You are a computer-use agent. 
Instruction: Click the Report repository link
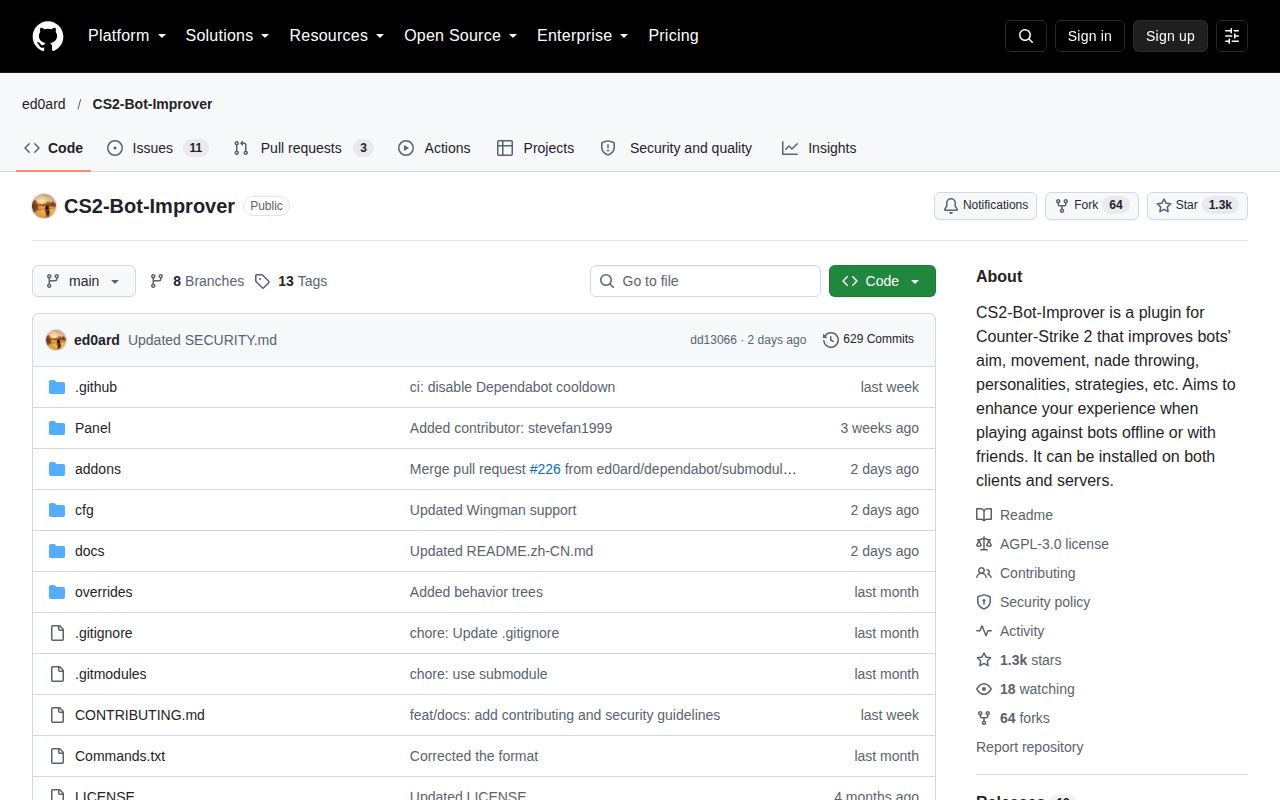pyautogui.click(x=1029, y=747)
